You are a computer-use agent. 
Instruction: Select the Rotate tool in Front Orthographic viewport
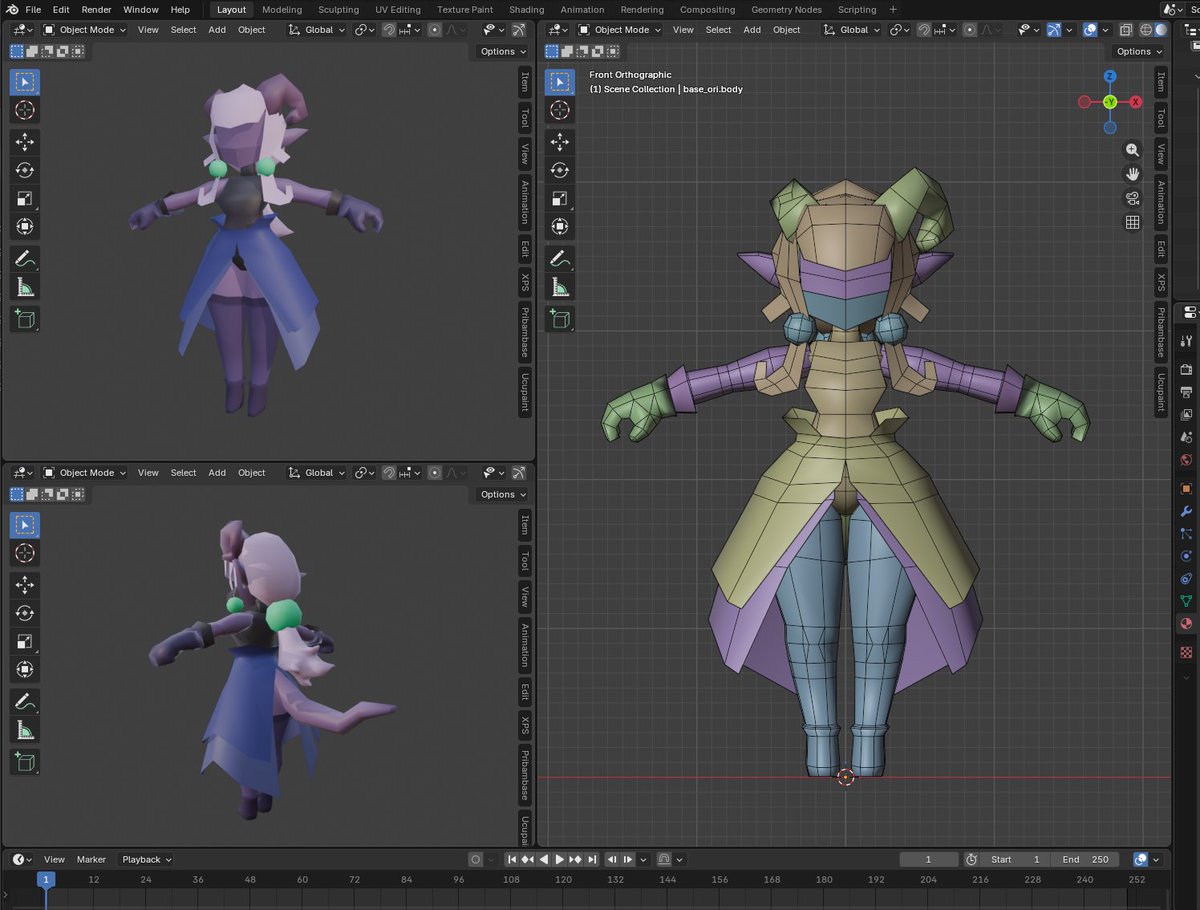[560, 170]
